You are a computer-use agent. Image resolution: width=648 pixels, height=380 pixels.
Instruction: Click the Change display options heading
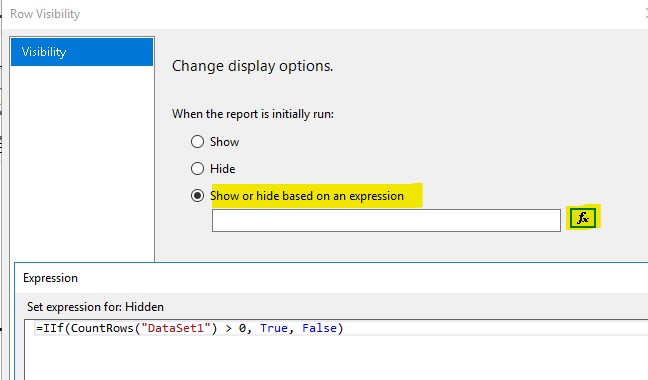(253, 66)
